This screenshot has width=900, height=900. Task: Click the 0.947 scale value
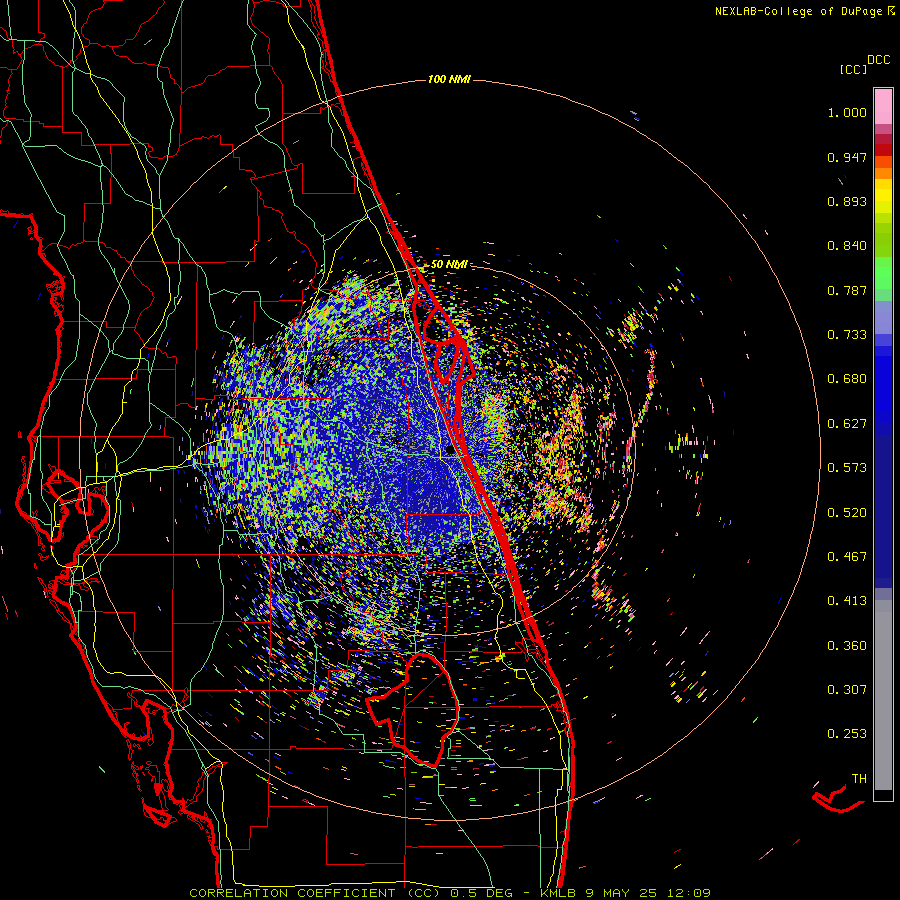click(847, 157)
